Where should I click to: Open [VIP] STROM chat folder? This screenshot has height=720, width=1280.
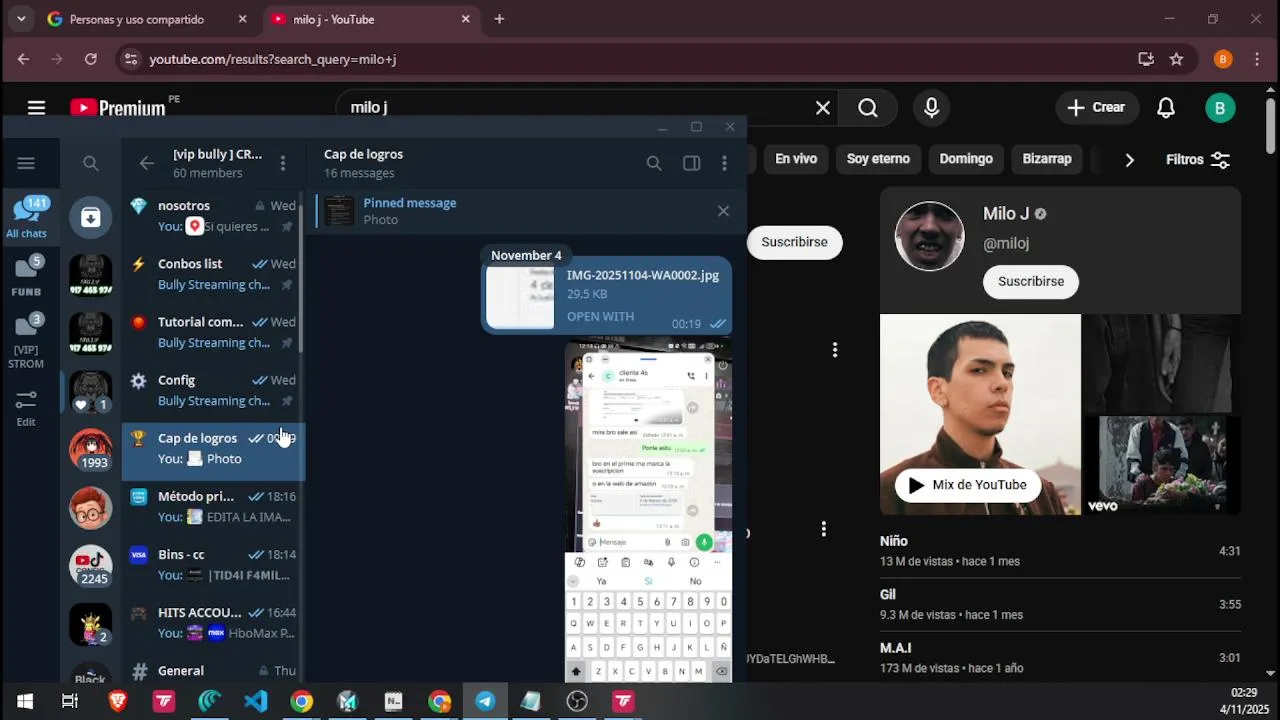(27, 340)
